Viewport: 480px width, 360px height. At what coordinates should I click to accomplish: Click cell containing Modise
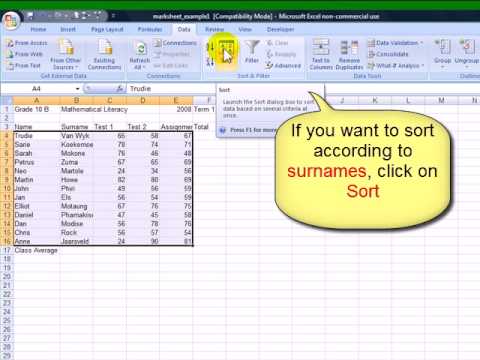point(76,224)
